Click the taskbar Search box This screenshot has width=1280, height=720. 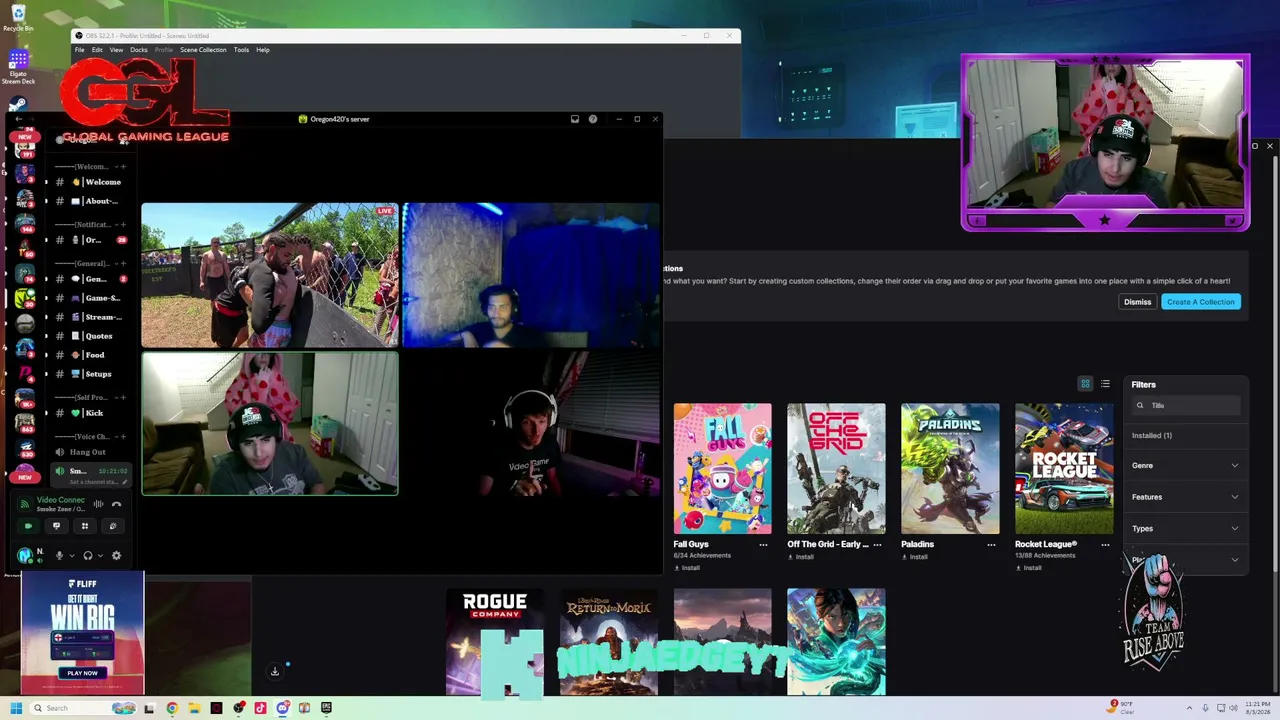click(83, 708)
